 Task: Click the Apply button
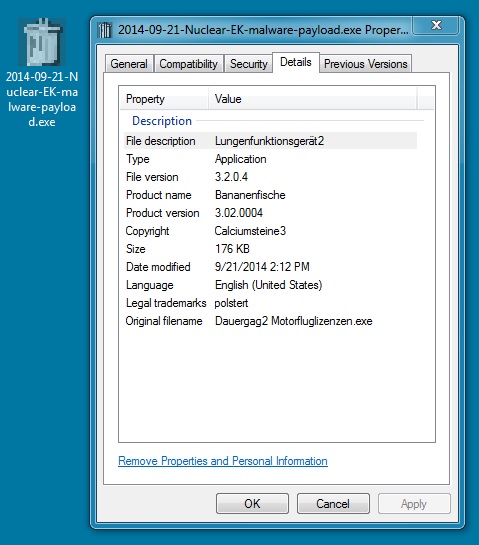tap(414, 504)
